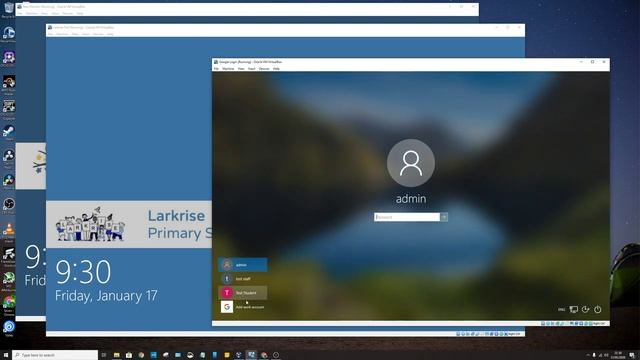
Task: Click the system tray clock
Action: (x=618, y=355)
